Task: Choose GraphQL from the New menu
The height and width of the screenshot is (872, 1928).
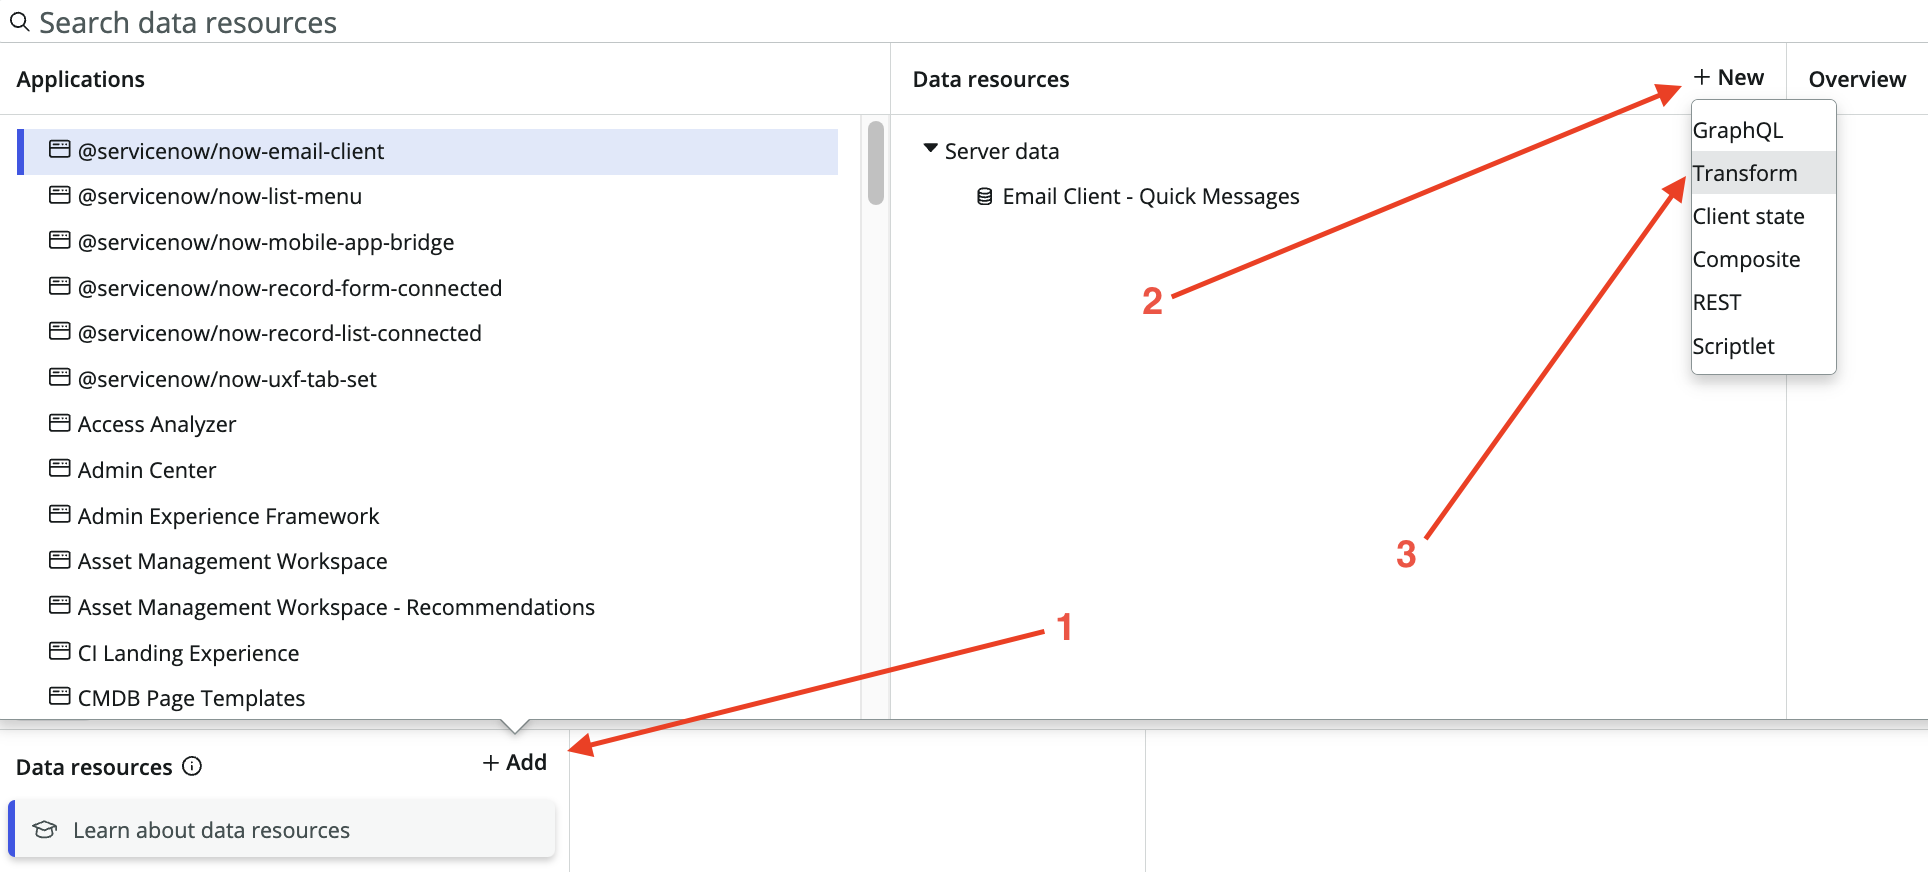Action: pyautogui.click(x=1763, y=130)
